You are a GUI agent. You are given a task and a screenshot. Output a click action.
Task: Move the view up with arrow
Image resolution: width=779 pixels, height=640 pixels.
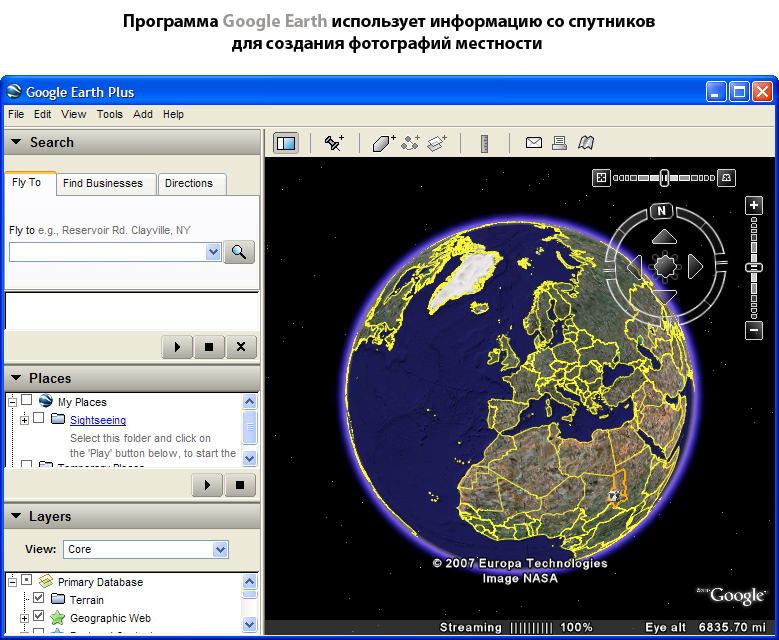coord(664,237)
